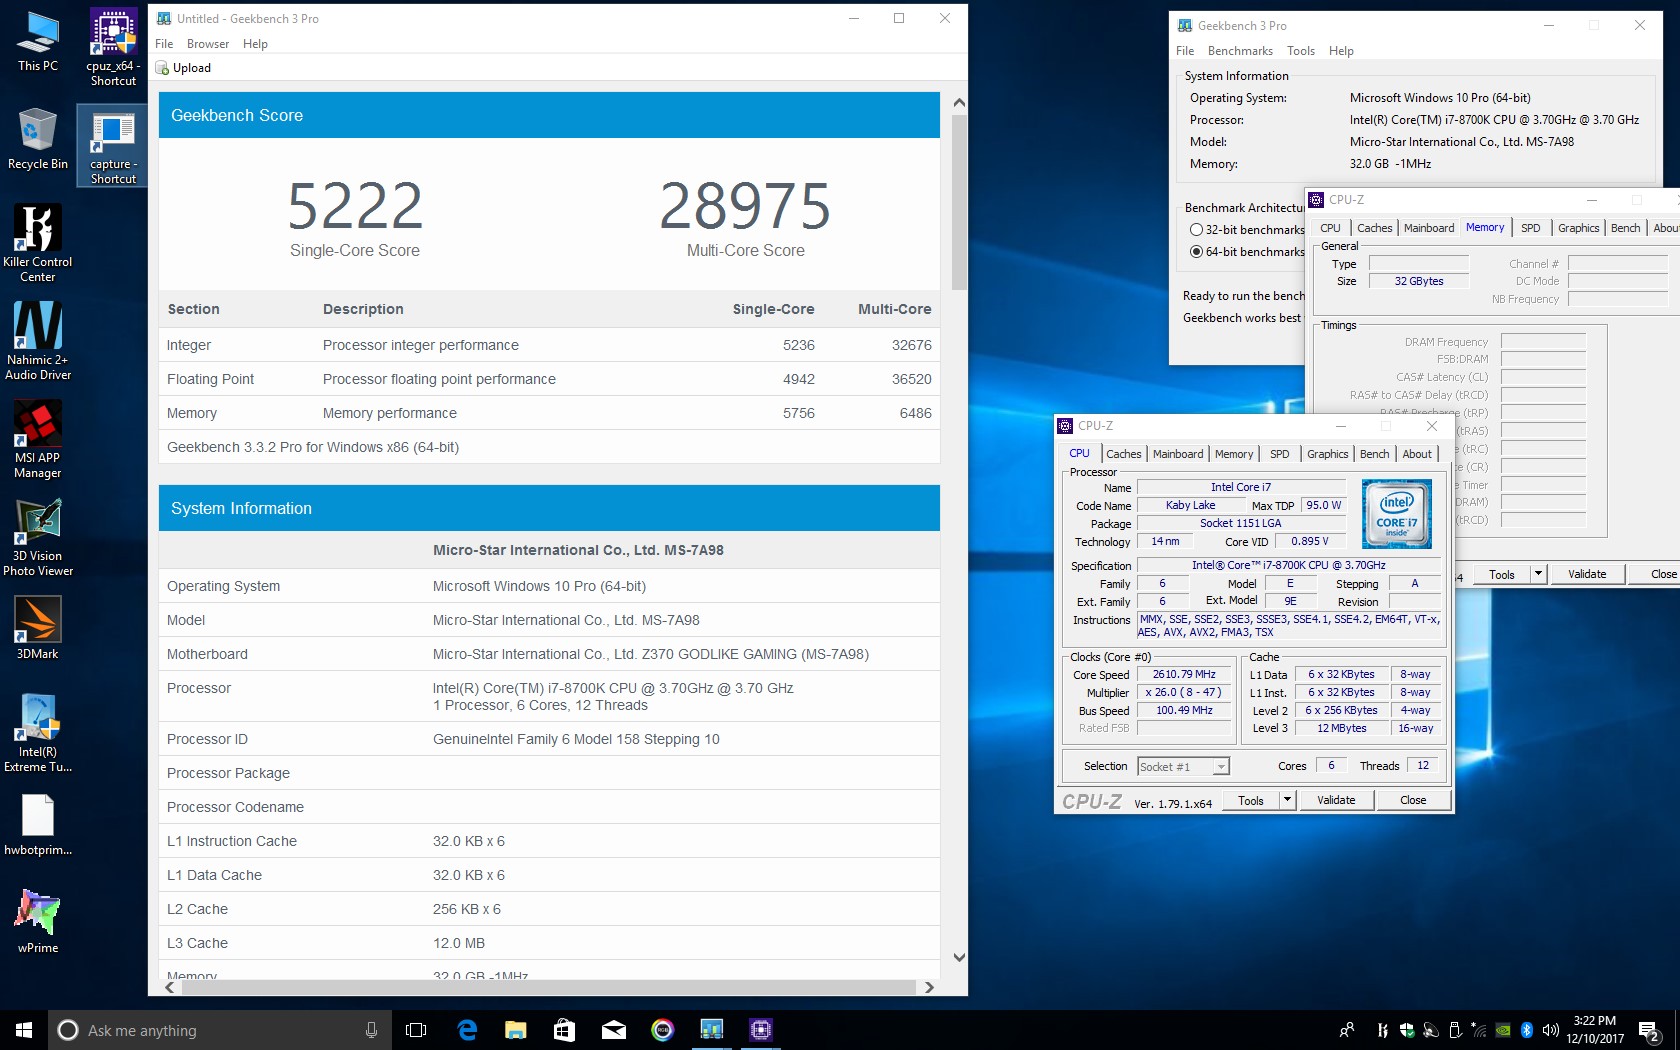Switch to Graphics tab in front CPU-Z
The width and height of the screenshot is (1680, 1050).
coord(1327,454)
